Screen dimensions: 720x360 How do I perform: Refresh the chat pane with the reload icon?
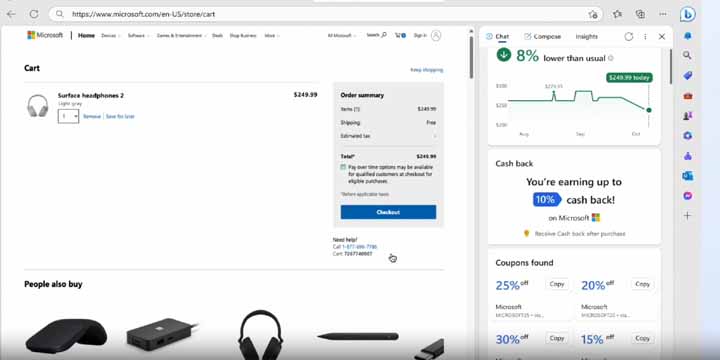point(629,36)
